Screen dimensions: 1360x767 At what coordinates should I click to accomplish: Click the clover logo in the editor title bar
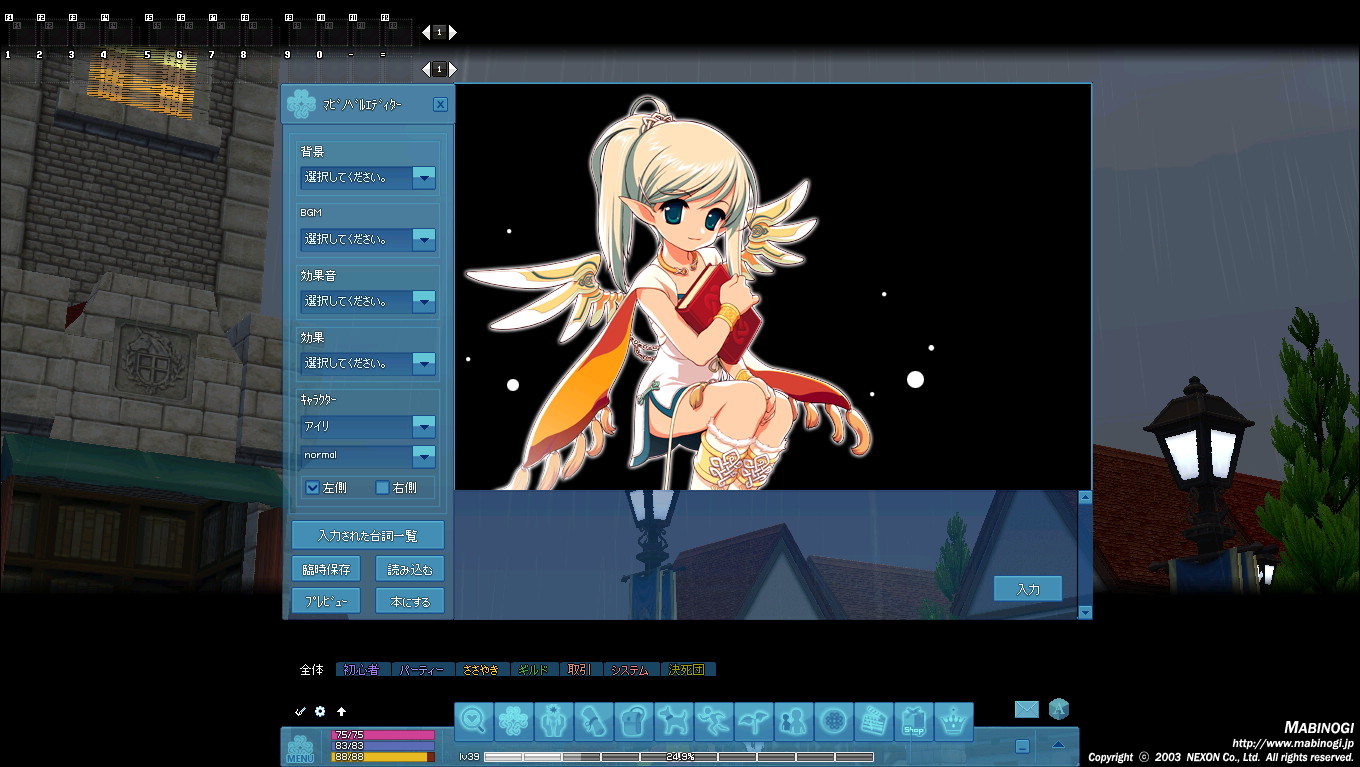point(301,103)
